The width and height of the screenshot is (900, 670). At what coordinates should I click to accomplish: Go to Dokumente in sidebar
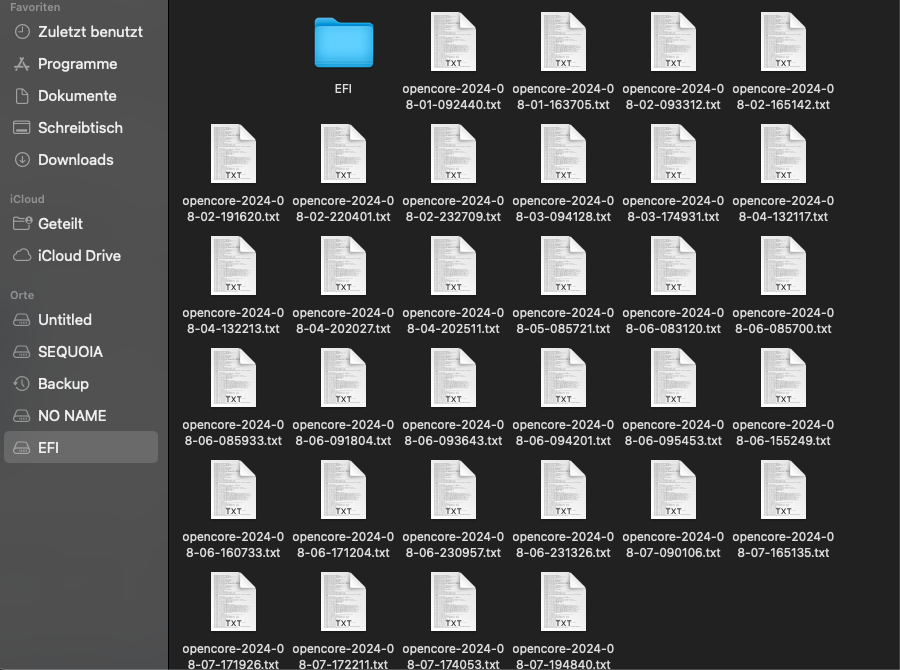click(81, 96)
